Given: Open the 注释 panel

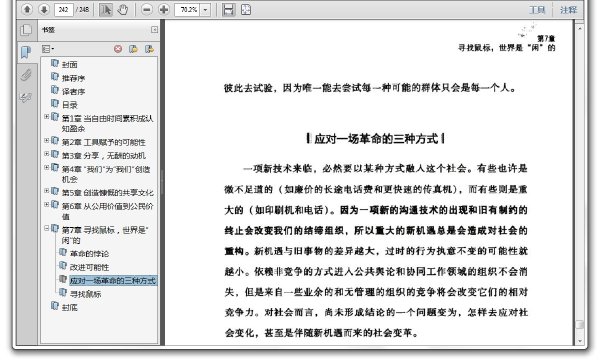Looking at the screenshot, I should pyautogui.click(x=568, y=10).
